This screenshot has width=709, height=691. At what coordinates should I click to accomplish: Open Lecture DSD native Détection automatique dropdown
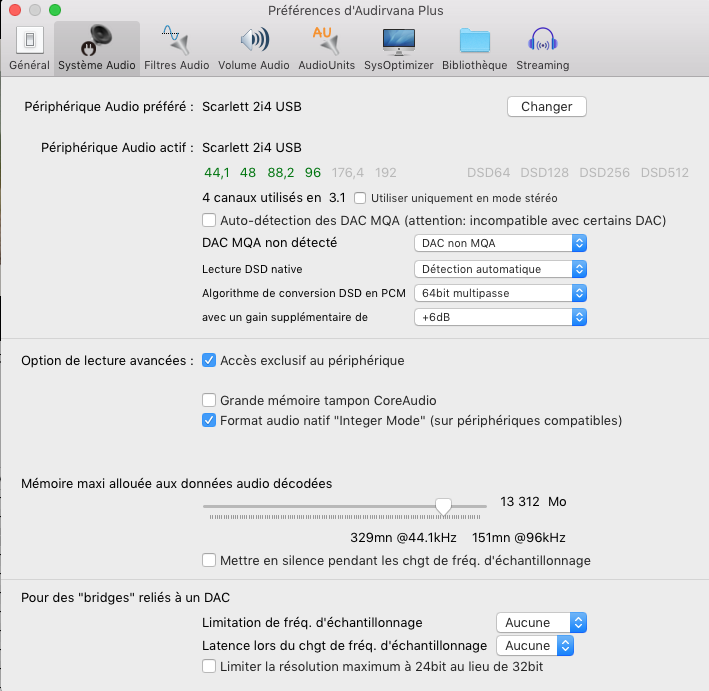(x=501, y=269)
